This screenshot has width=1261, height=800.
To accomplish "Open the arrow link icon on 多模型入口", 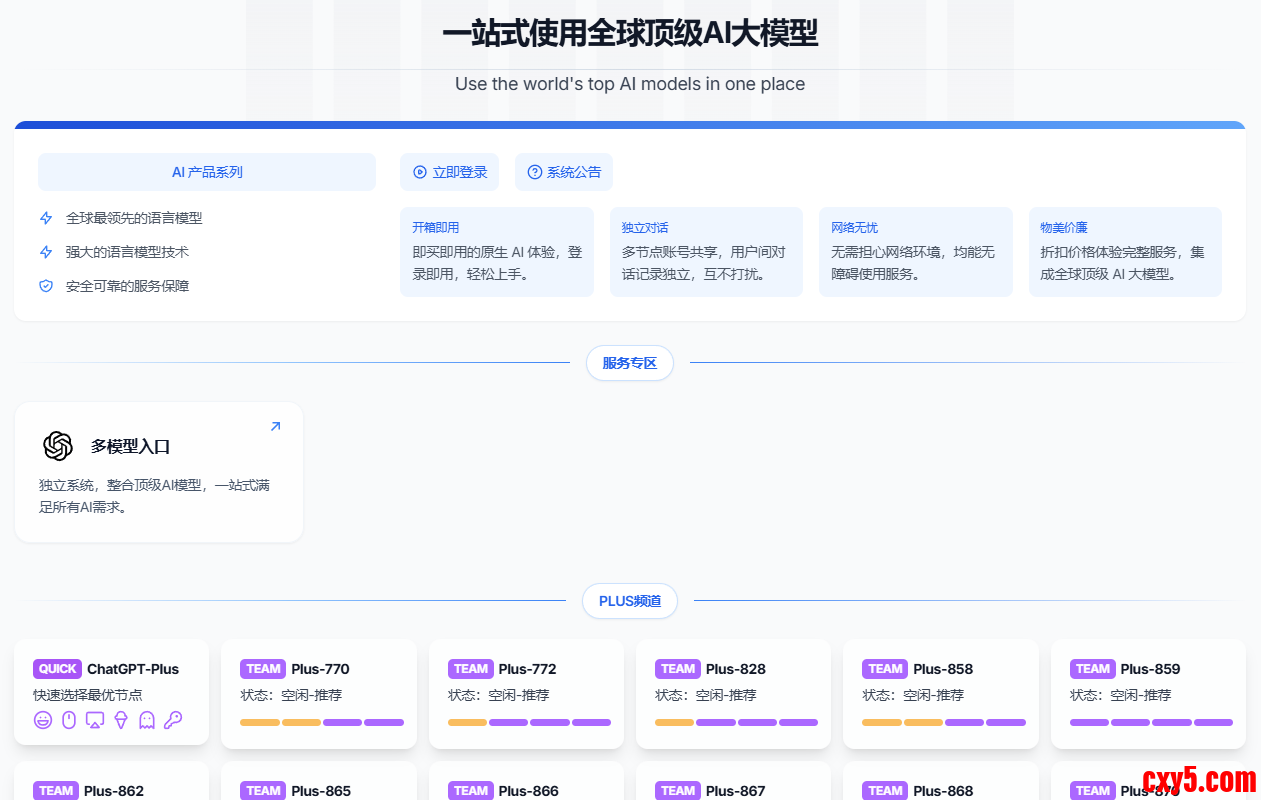I will (275, 427).
